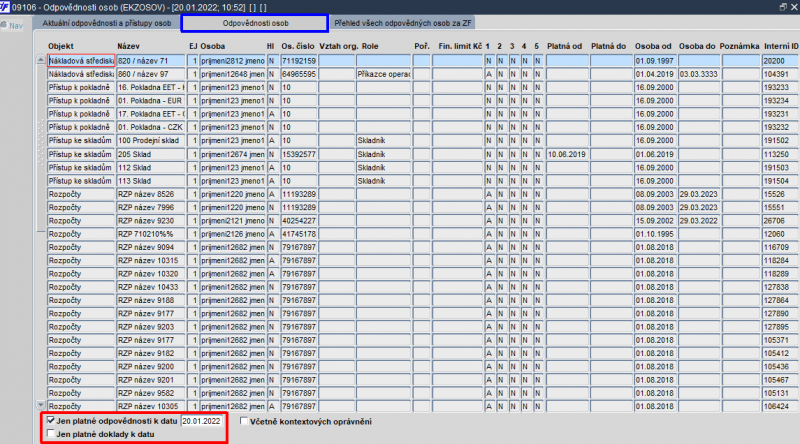
Task: Click the 'RZP název 9230' cell
Action: point(151,220)
